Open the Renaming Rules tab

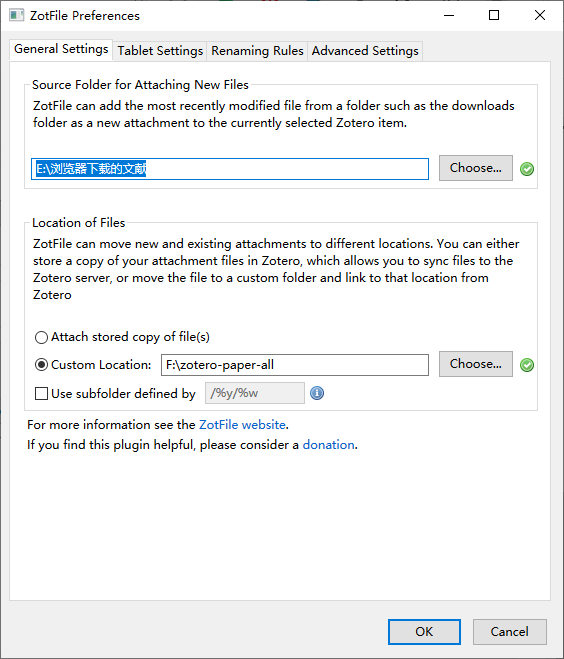tap(257, 51)
